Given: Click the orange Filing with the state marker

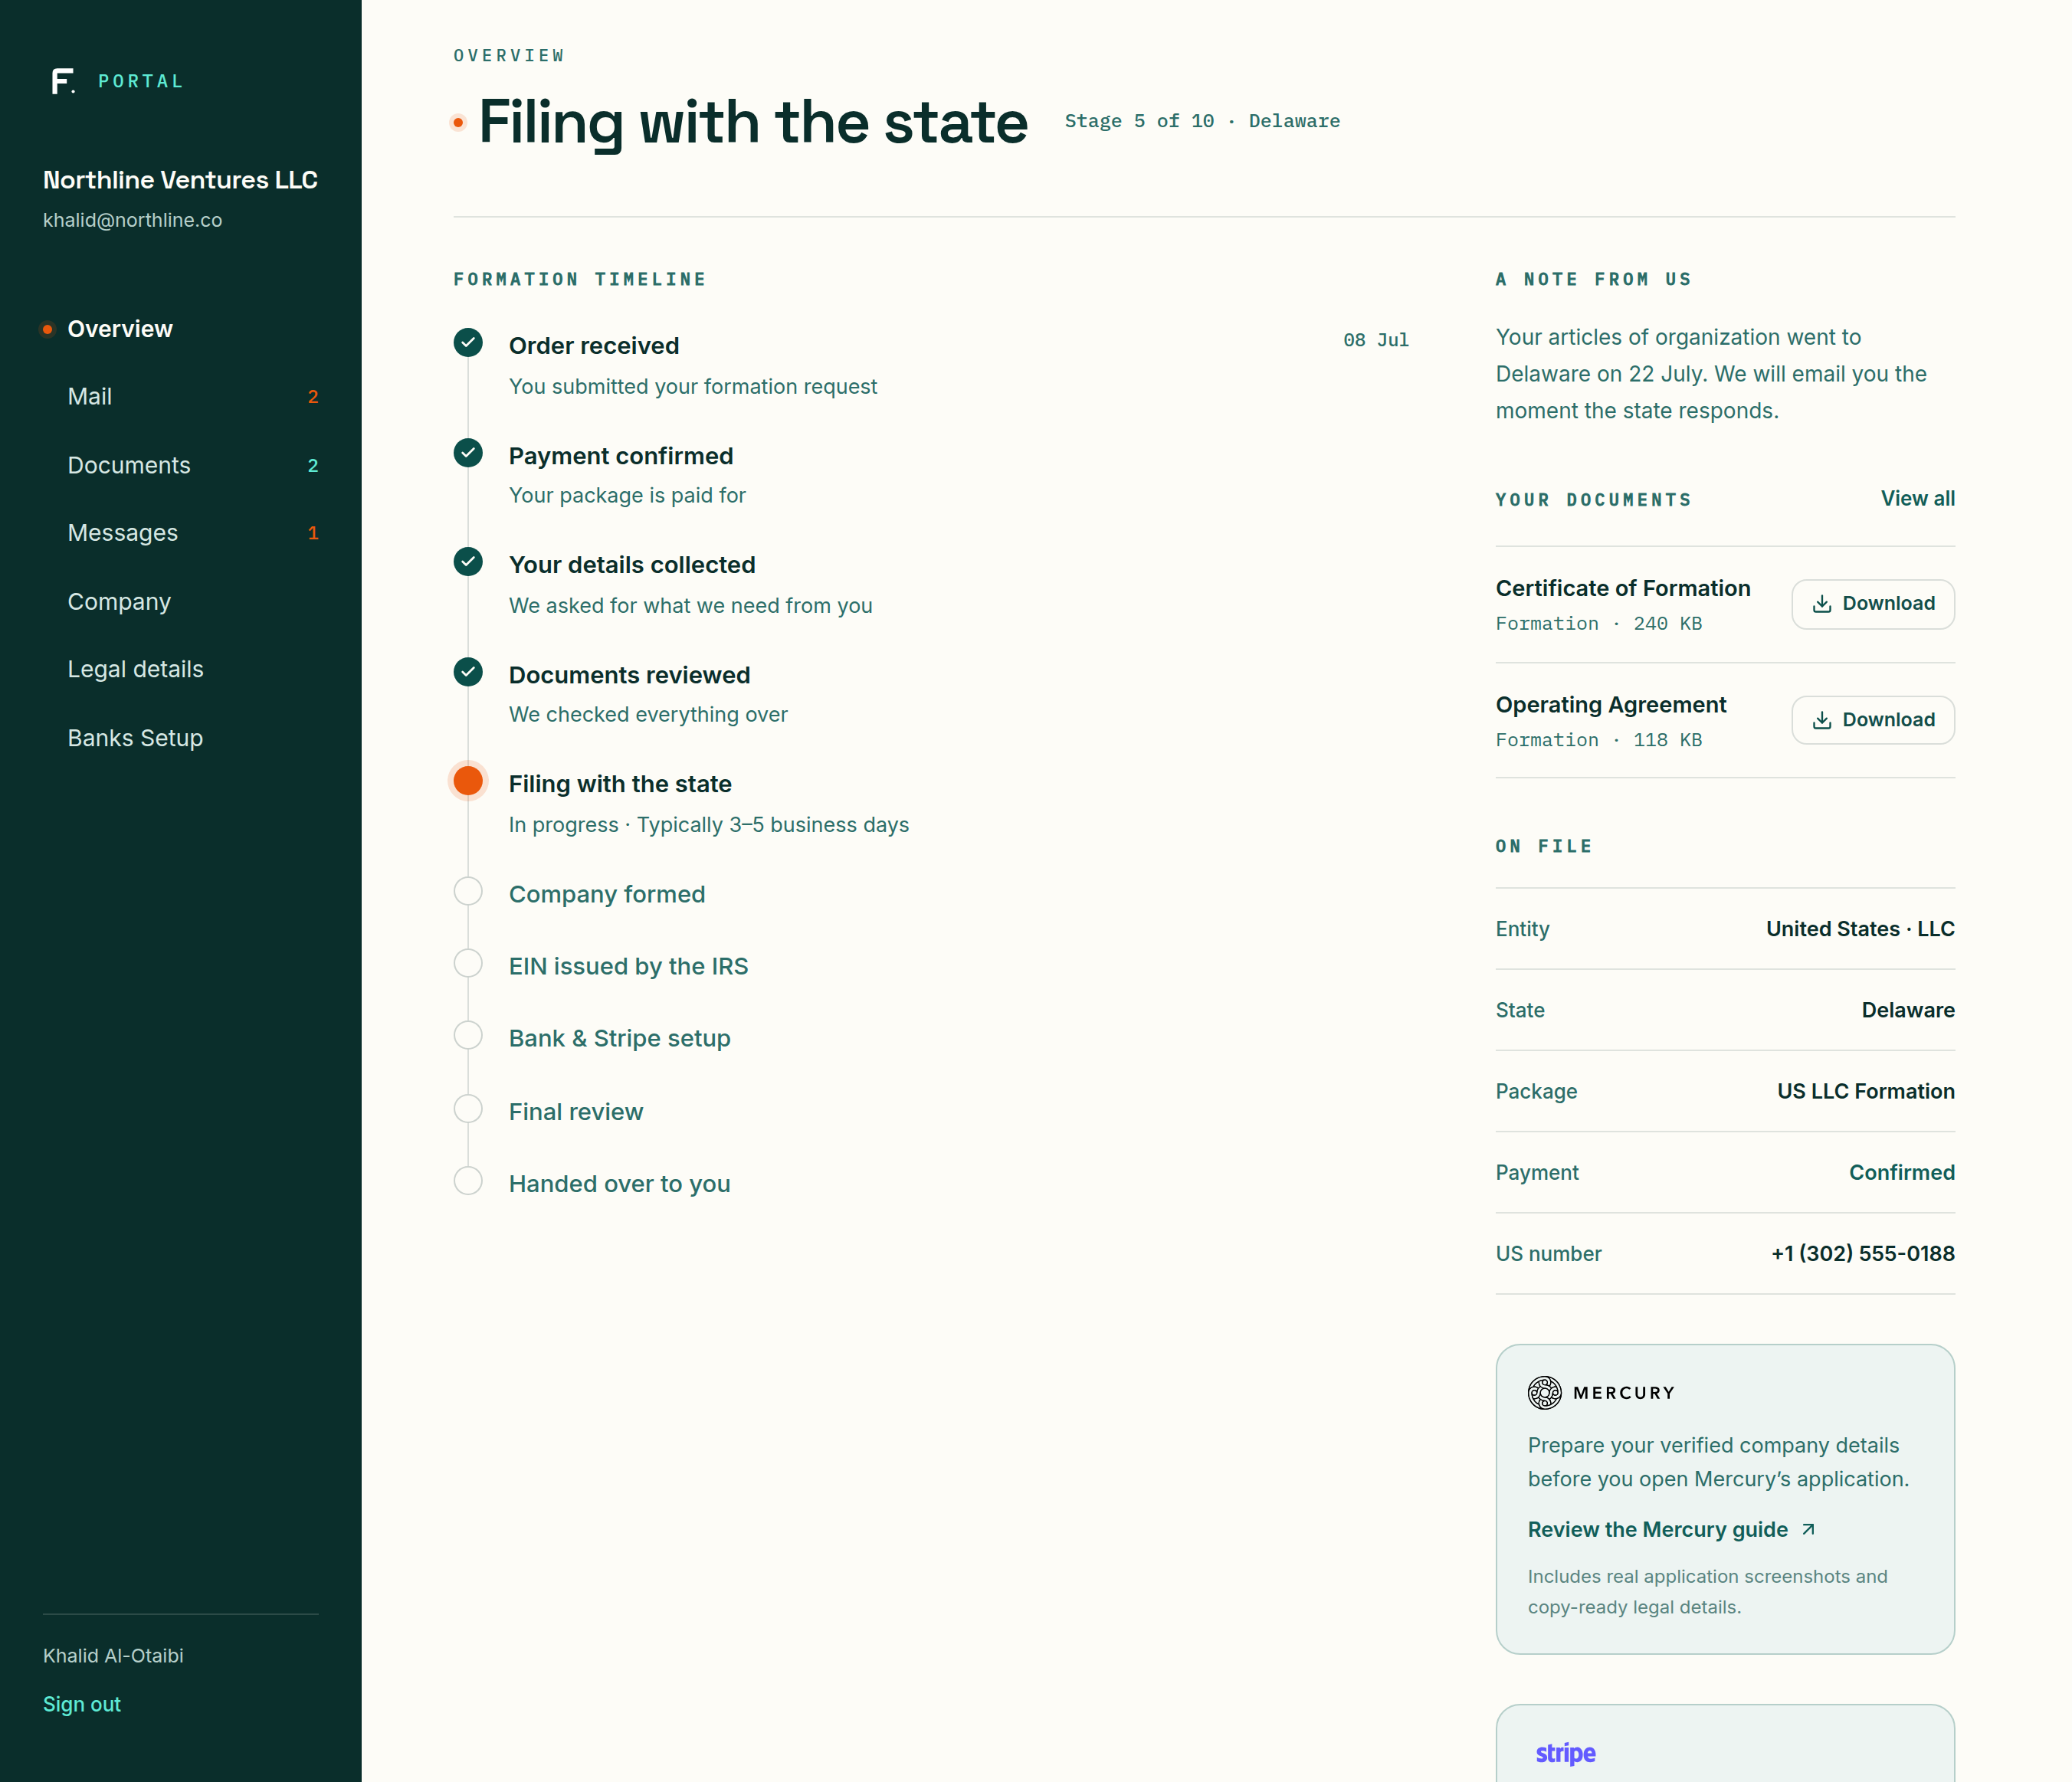Looking at the screenshot, I should pyautogui.click(x=468, y=781).
